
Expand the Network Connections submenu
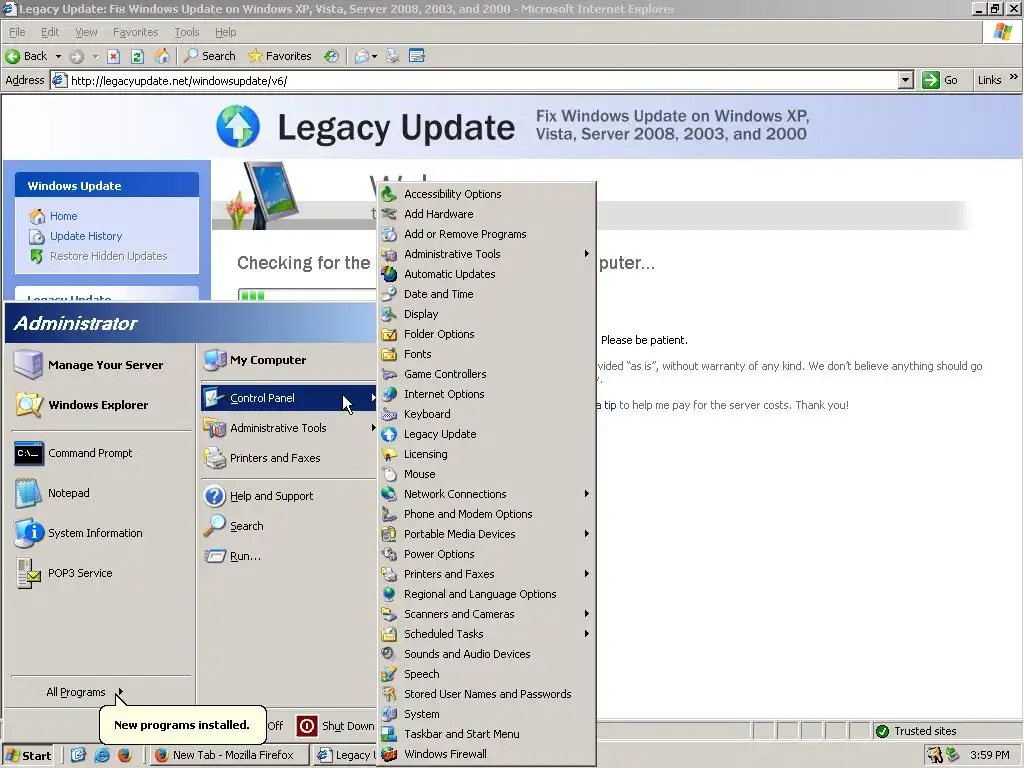(586, 494)
